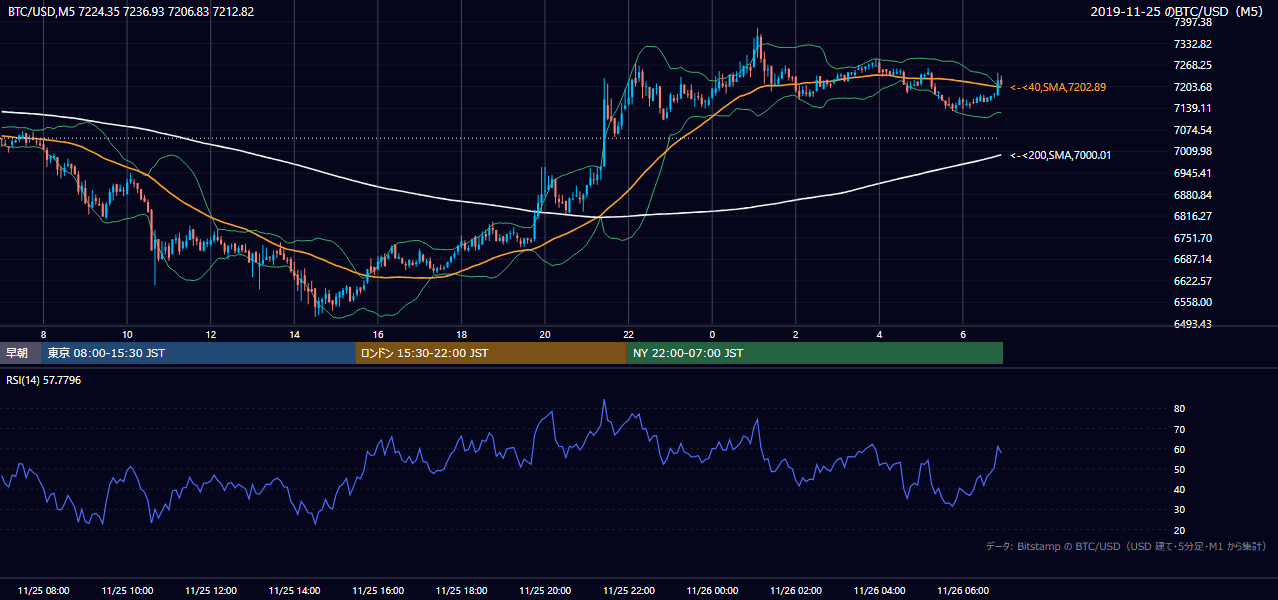The image size is (1278, 600).
Task: Click the RSI axis value 40
Action: 1180,489
